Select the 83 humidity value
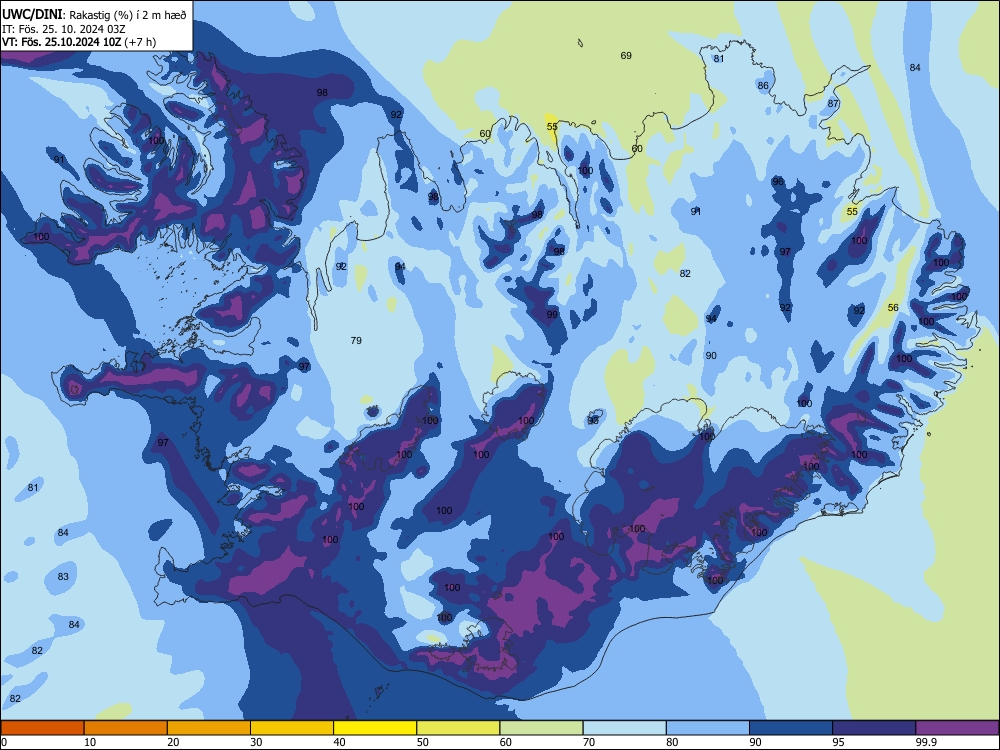 [x=63, y=577]
